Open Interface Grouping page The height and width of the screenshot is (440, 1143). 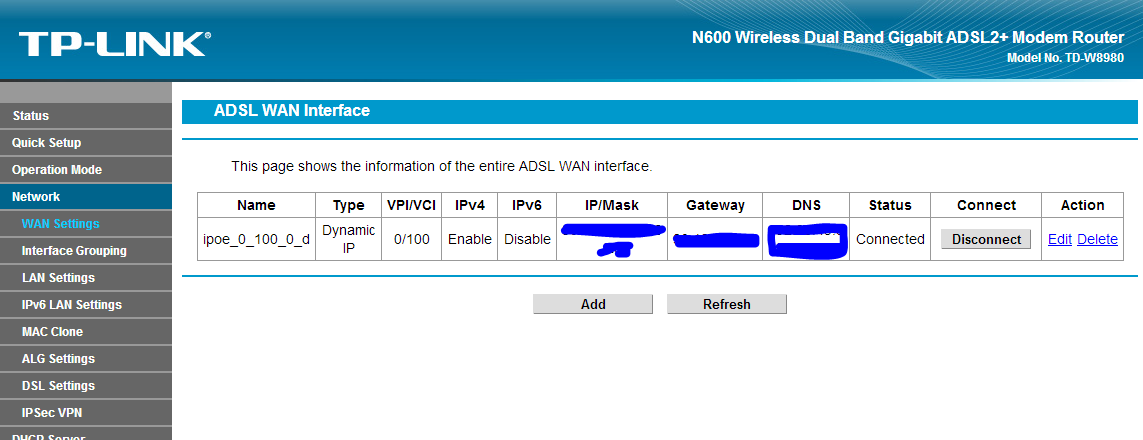pyautogui.click(x=86, y=251)
